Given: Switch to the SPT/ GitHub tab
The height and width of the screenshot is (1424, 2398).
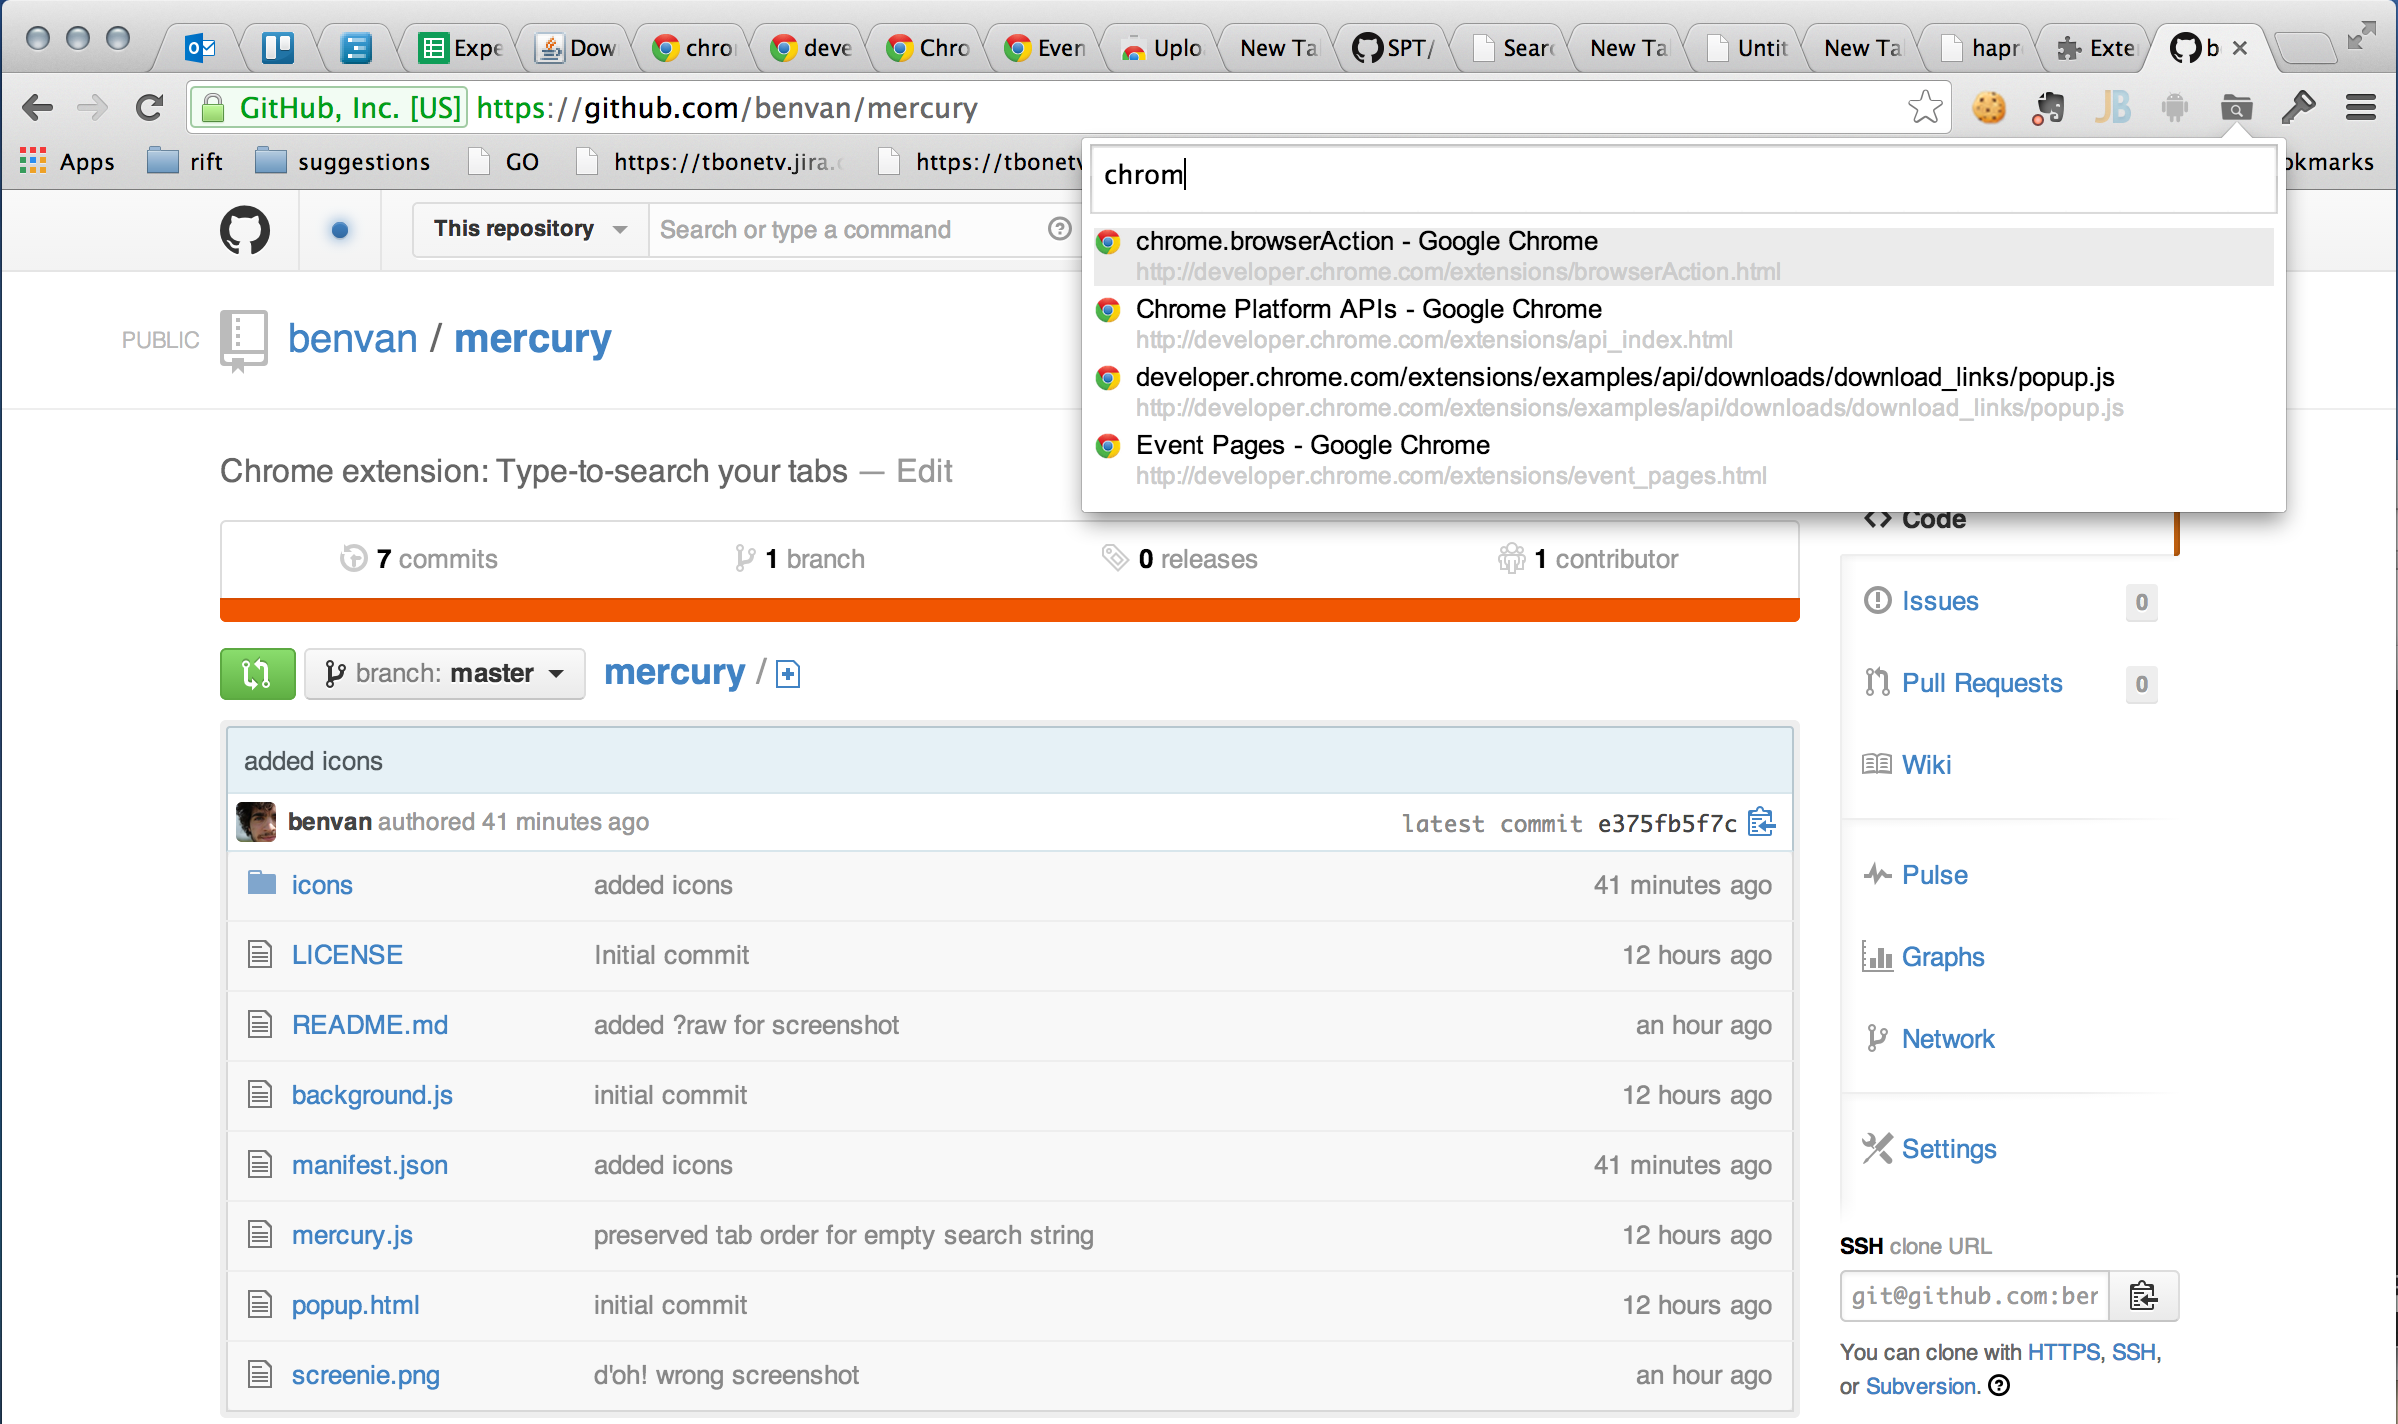Looking at the screenshot, I should point(1392,48).
